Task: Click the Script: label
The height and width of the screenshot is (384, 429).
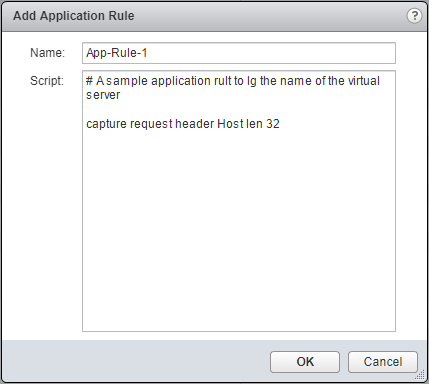Action: [x=47, y=81]
